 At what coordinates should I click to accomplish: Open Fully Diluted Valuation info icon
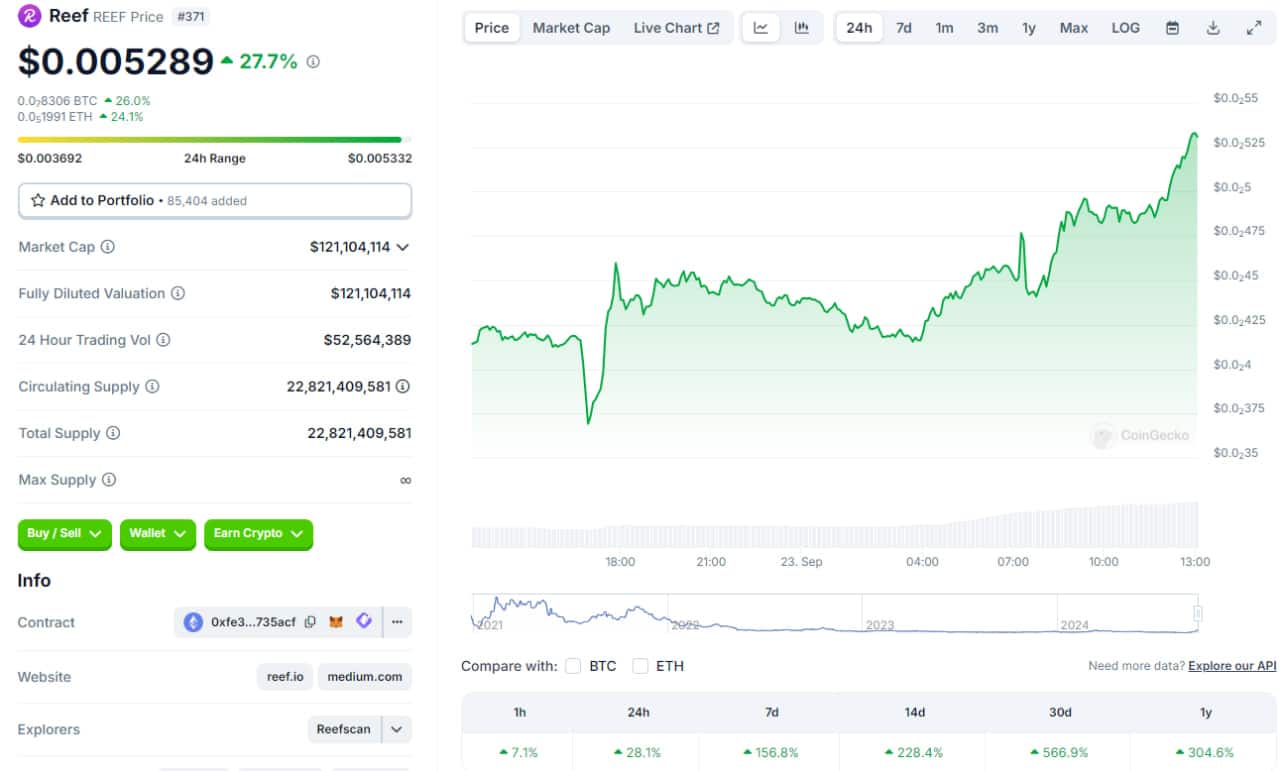[x=178, y=294]
